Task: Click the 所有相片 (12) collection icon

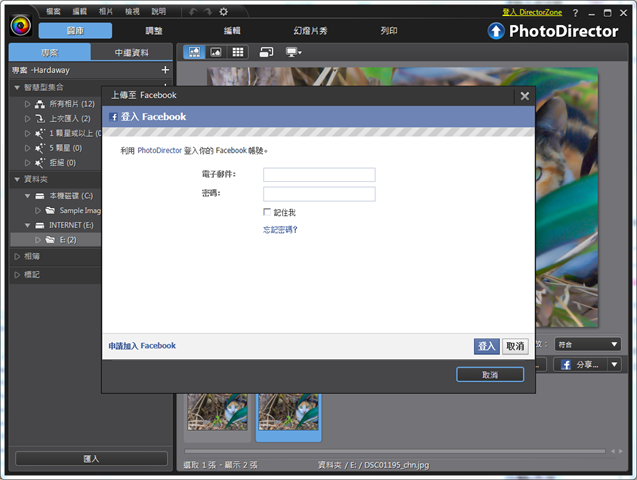Action: (39, 104)
